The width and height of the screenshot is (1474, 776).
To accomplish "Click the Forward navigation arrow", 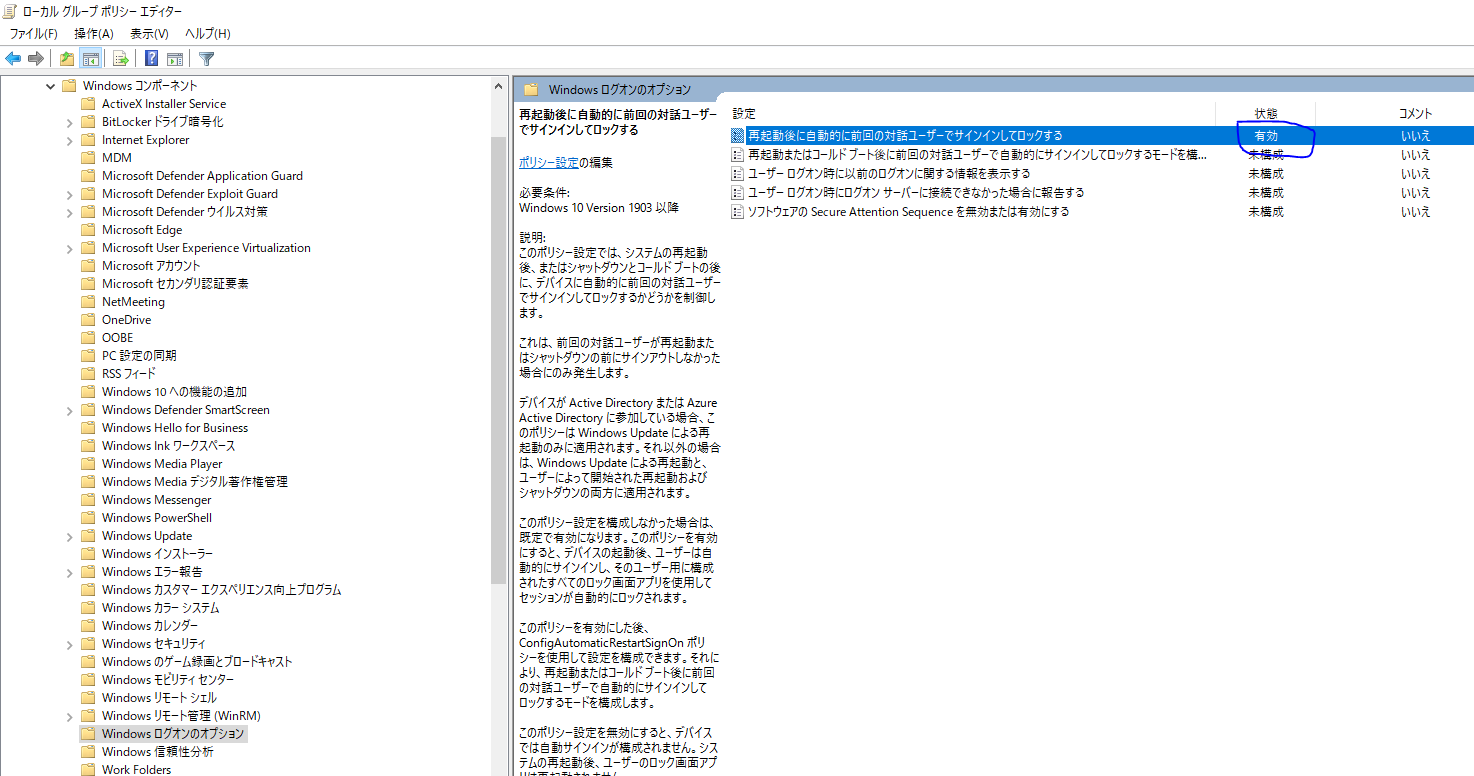I will [37, 58].
